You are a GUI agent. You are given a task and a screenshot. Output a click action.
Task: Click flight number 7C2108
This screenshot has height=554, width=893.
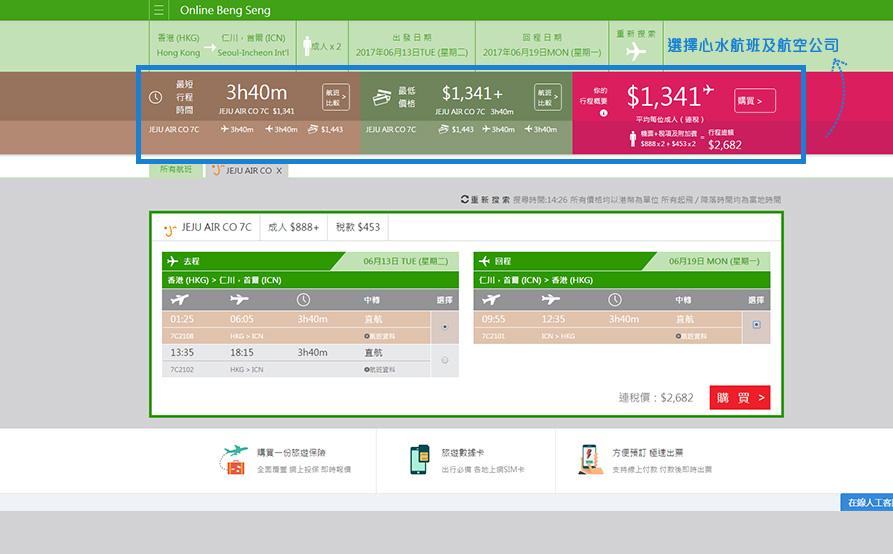[x=182, y=336]
